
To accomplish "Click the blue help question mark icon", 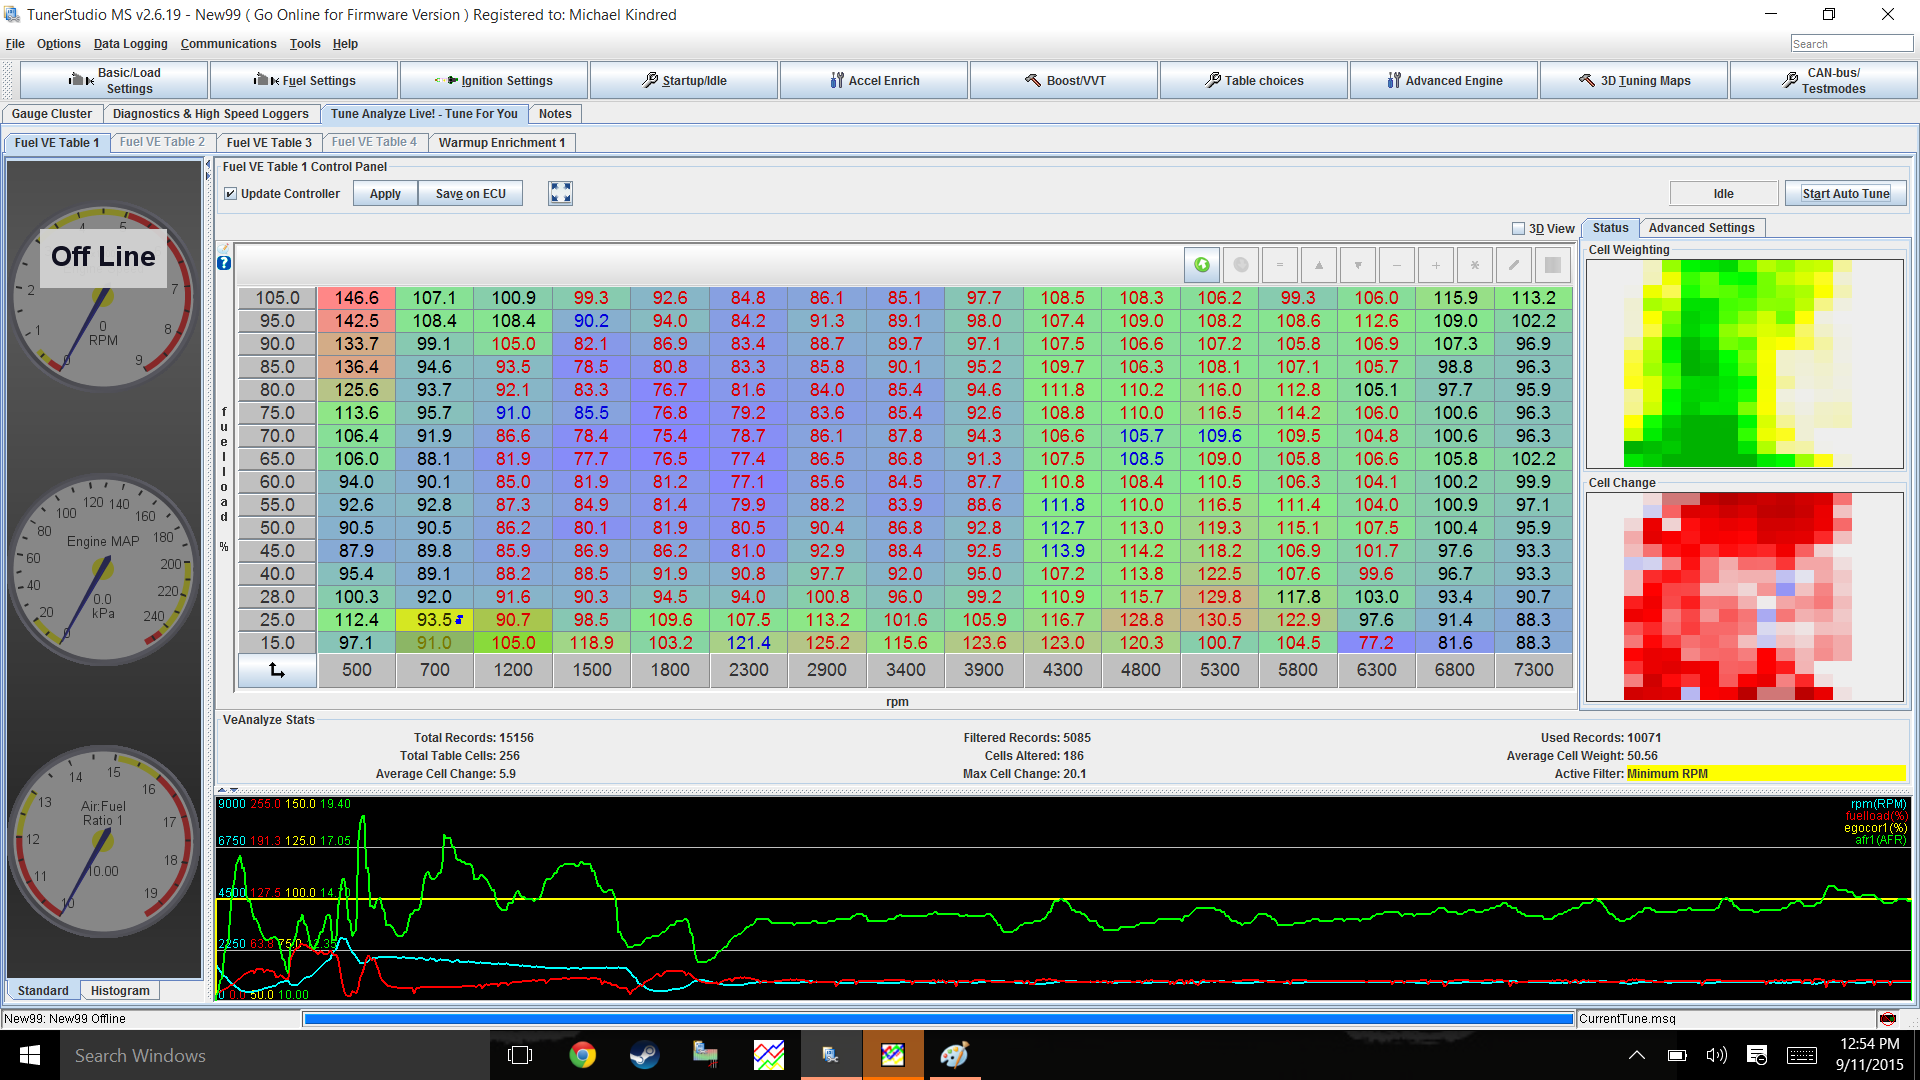I will pyautogui.click(x=224, y=263).
